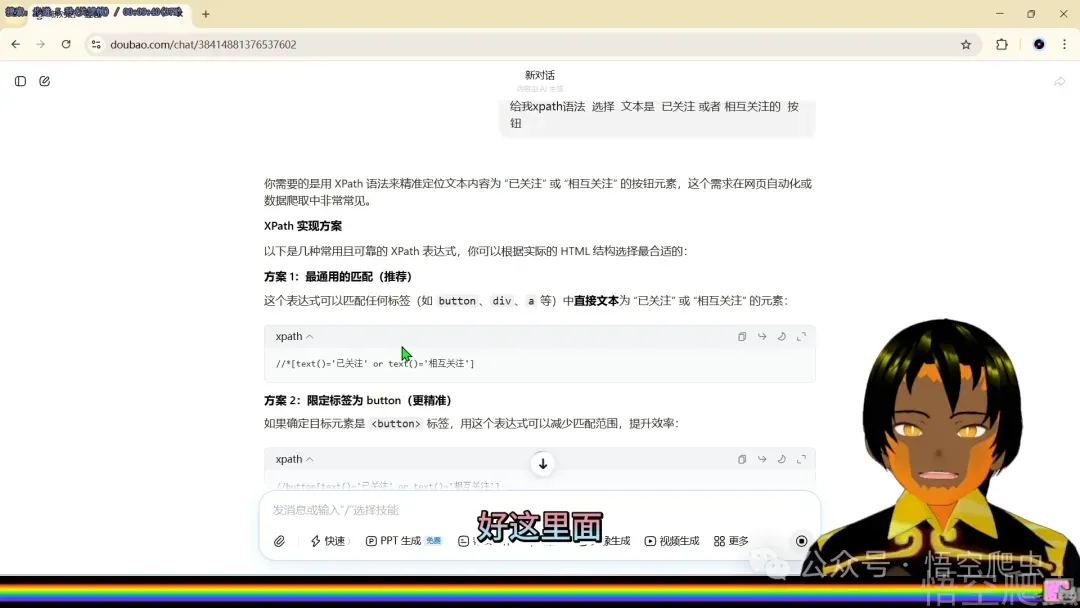Reload the doubao.com page

65,44
